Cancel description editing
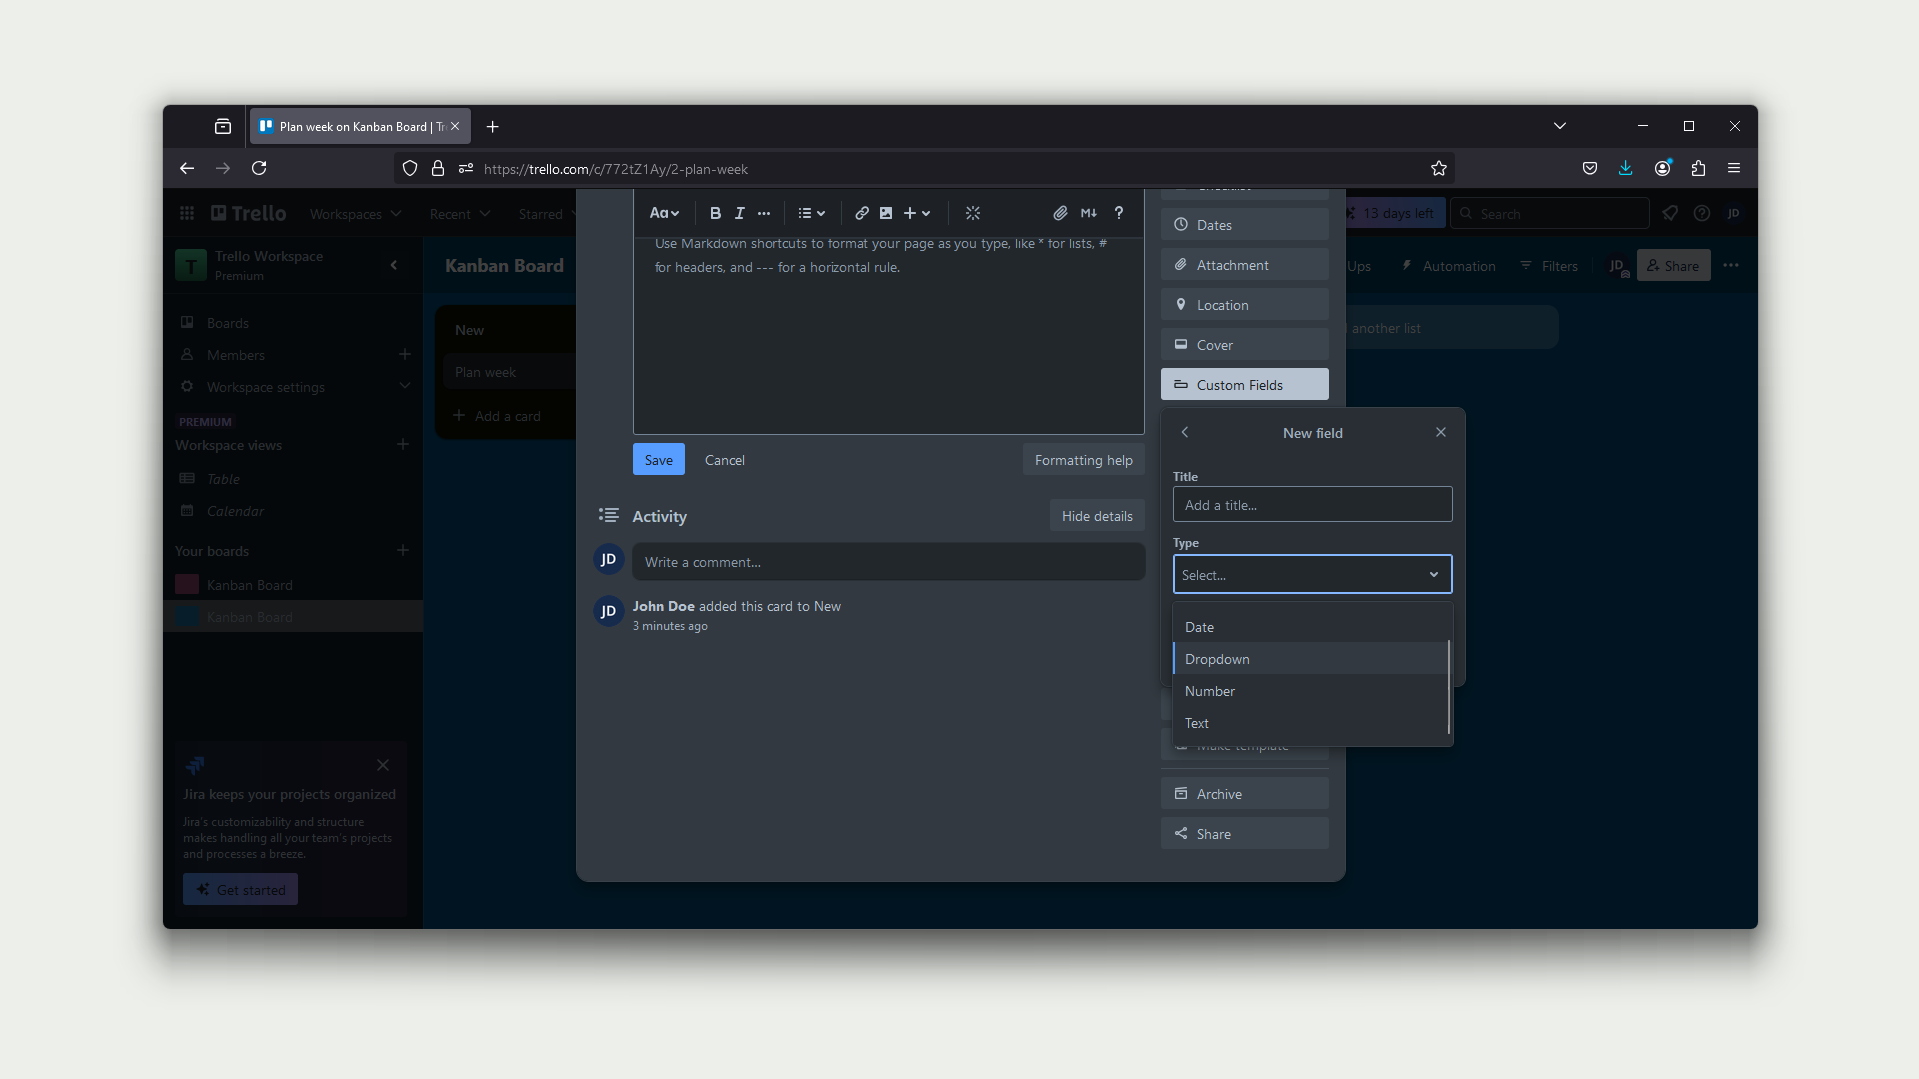1919x1079 pixels. point(724,460)
